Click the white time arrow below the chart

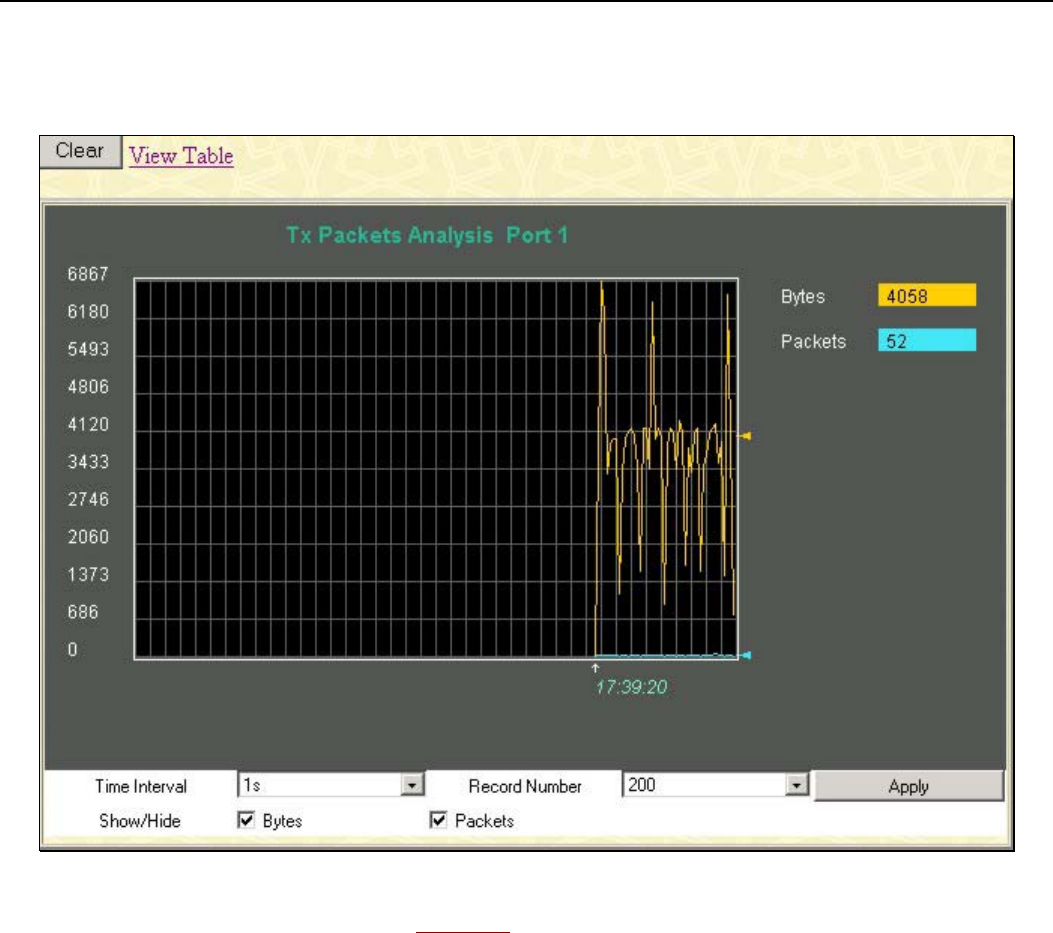[x=596, y=667]
